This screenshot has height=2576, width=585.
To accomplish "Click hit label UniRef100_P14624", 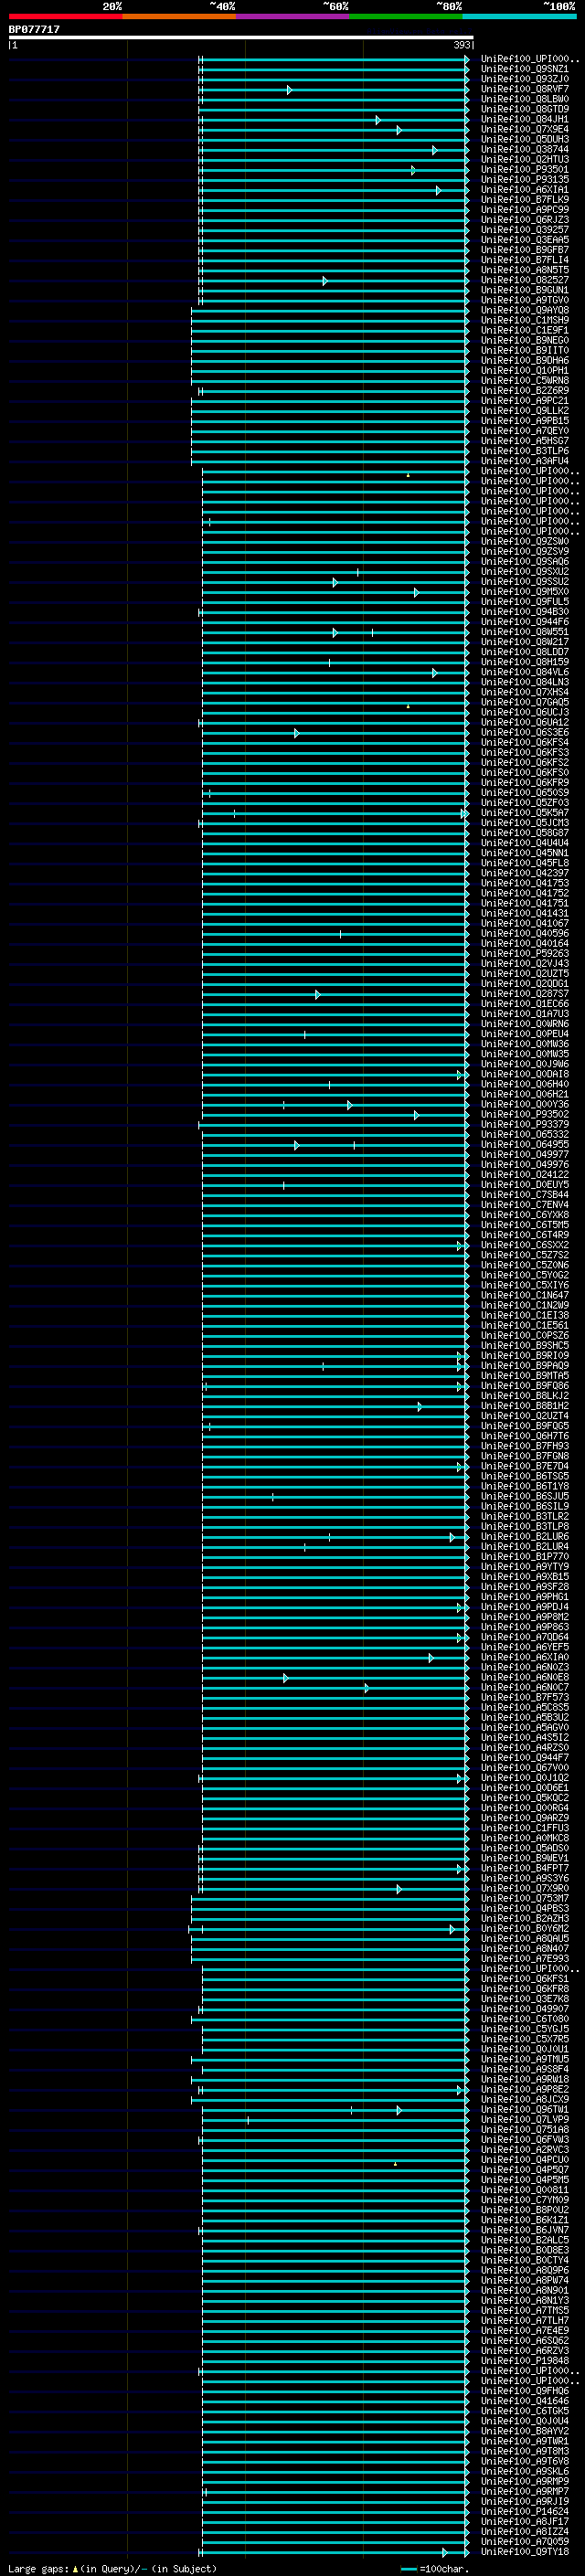I will 525,2512.
